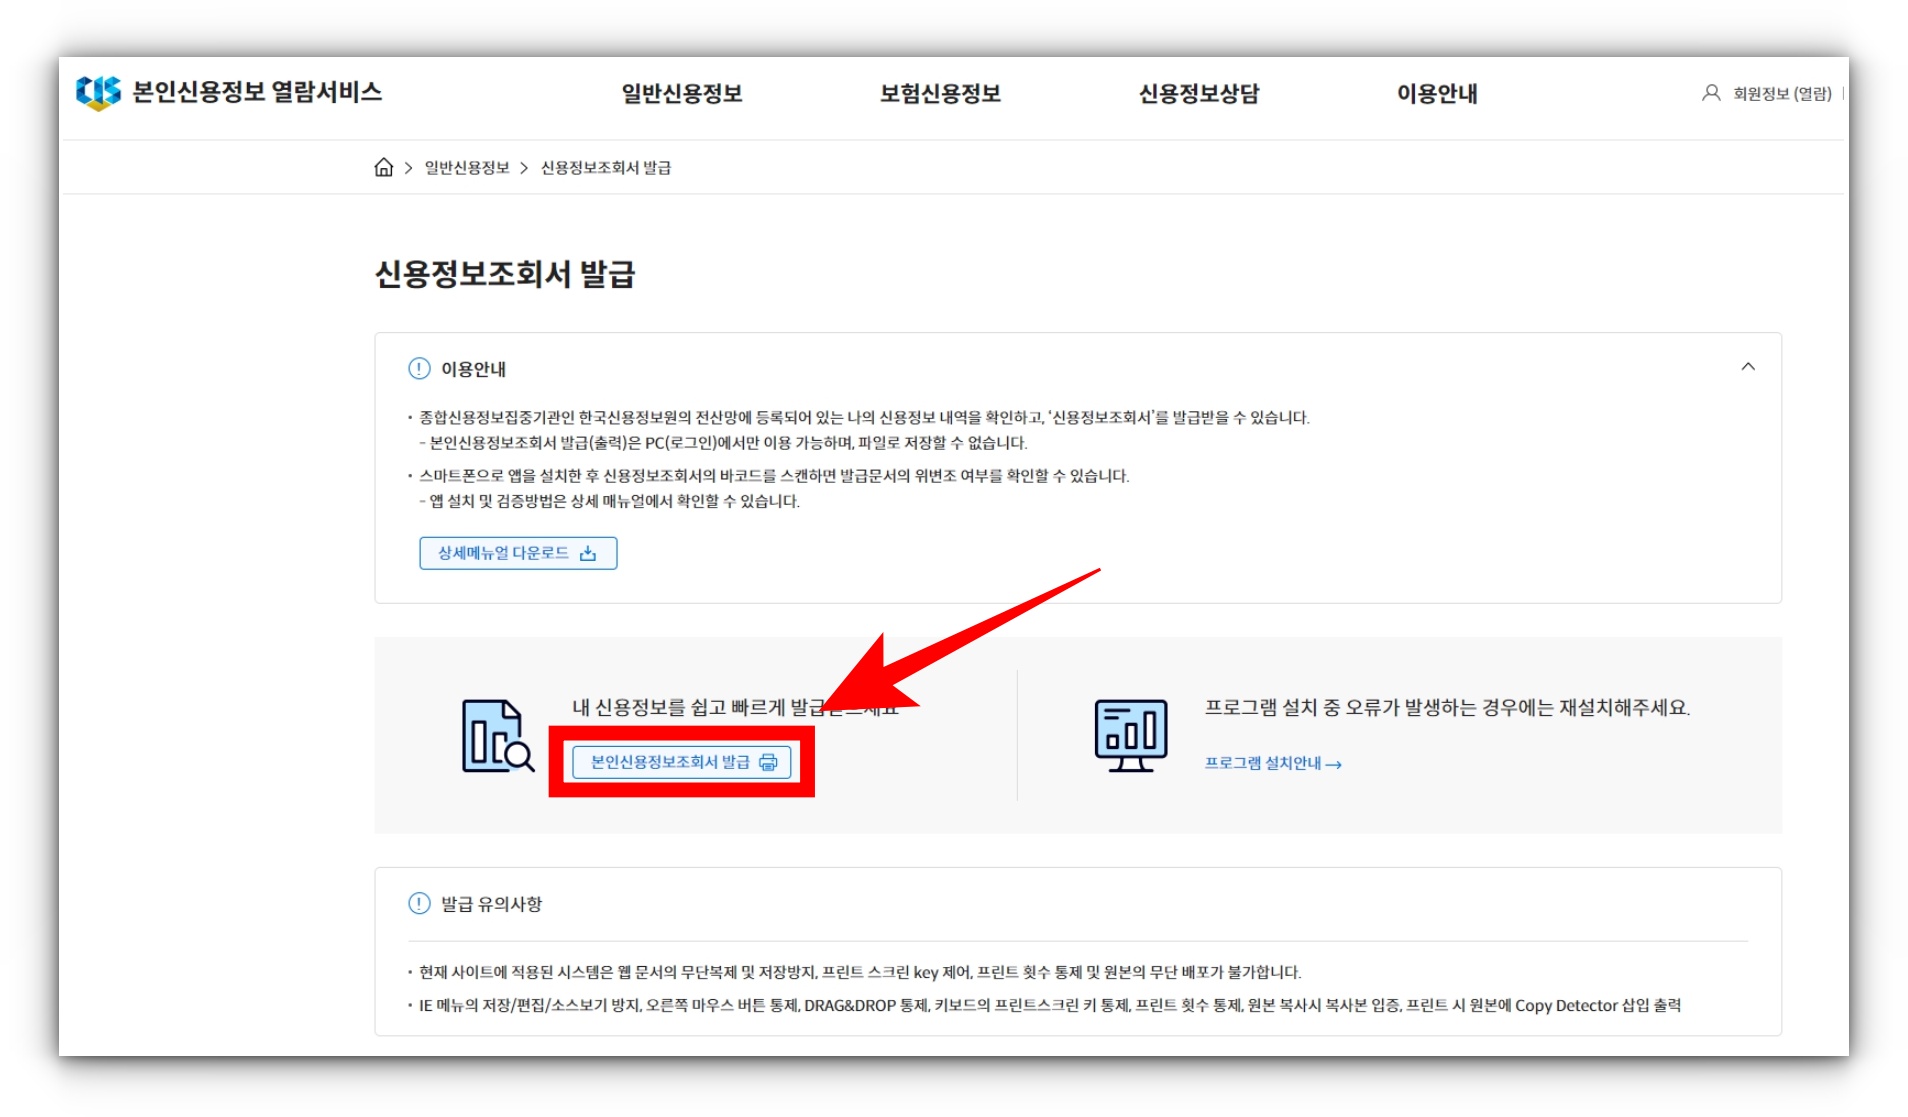
Task: Click the info icon next to 이용안내 heading
Action: point(419,368)
